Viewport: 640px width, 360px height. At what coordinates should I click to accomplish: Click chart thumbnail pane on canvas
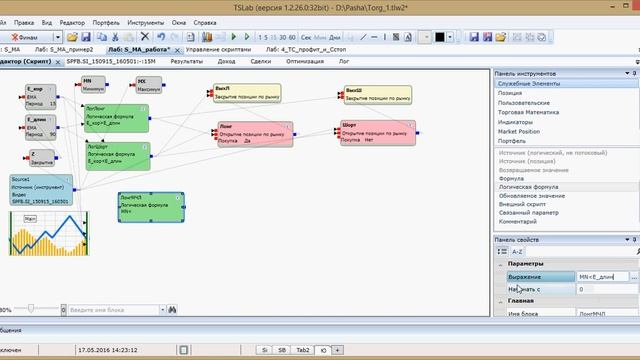click(x=49, y=233)
